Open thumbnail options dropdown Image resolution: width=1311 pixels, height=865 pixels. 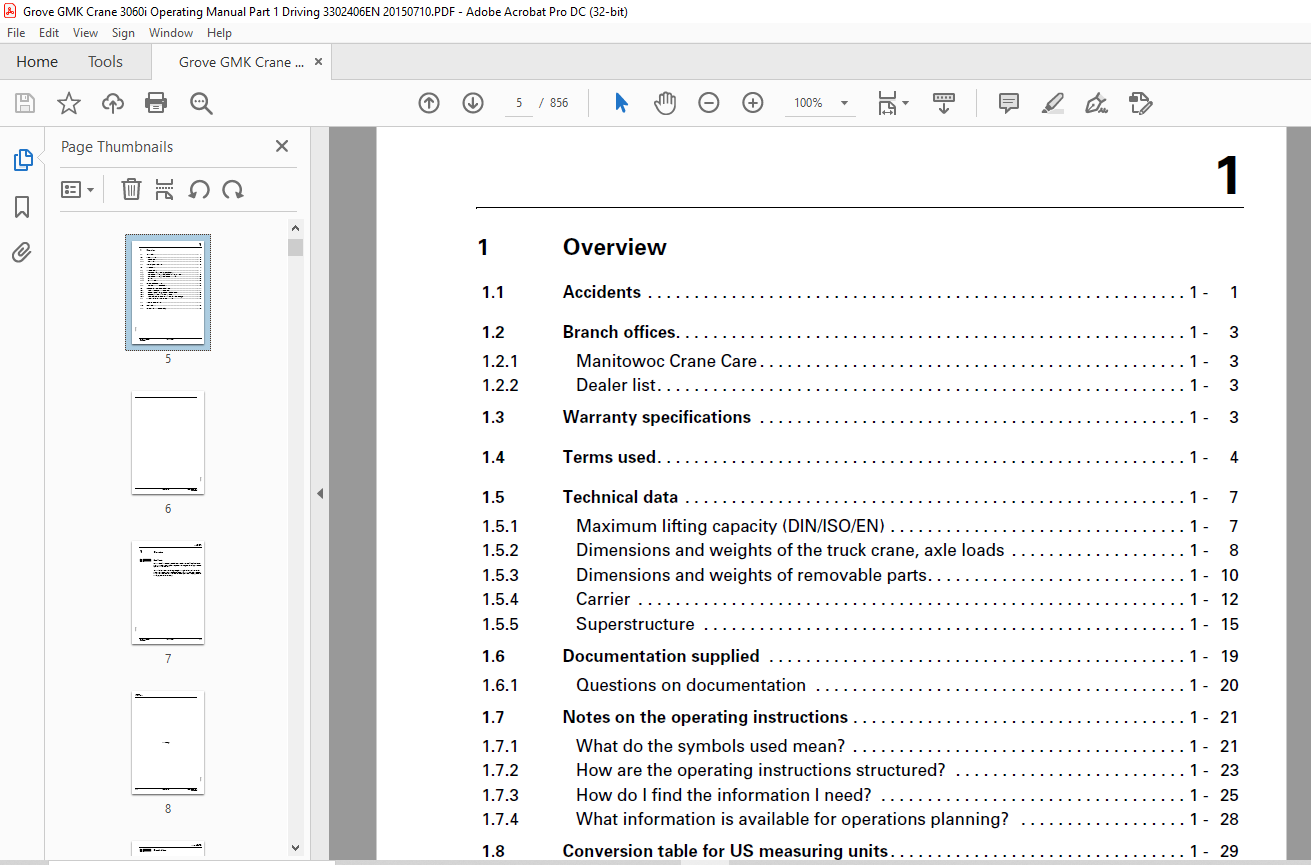[78, 189]
